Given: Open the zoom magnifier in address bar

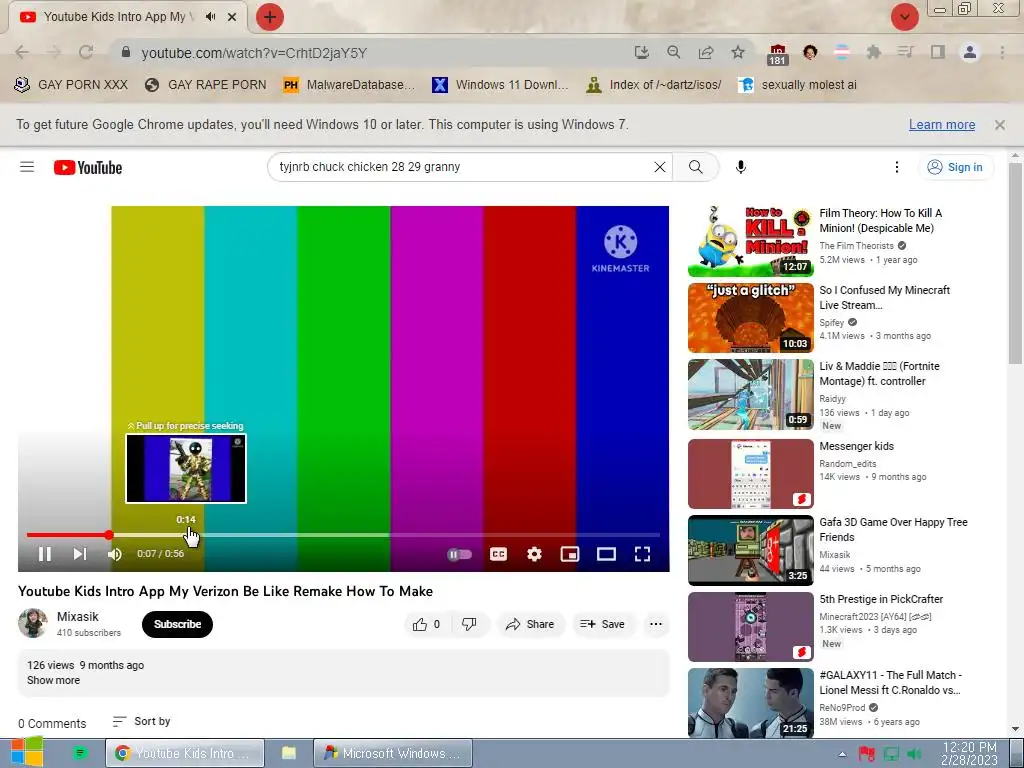Looking at the screenshot, I should [673, 52].
